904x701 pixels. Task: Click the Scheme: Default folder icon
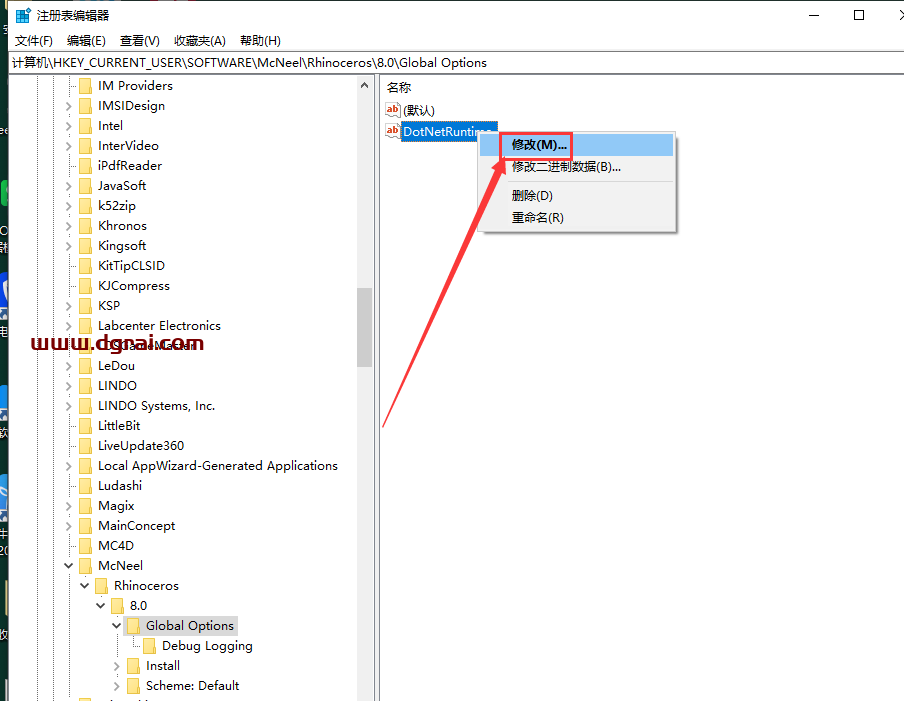(133, 686)
